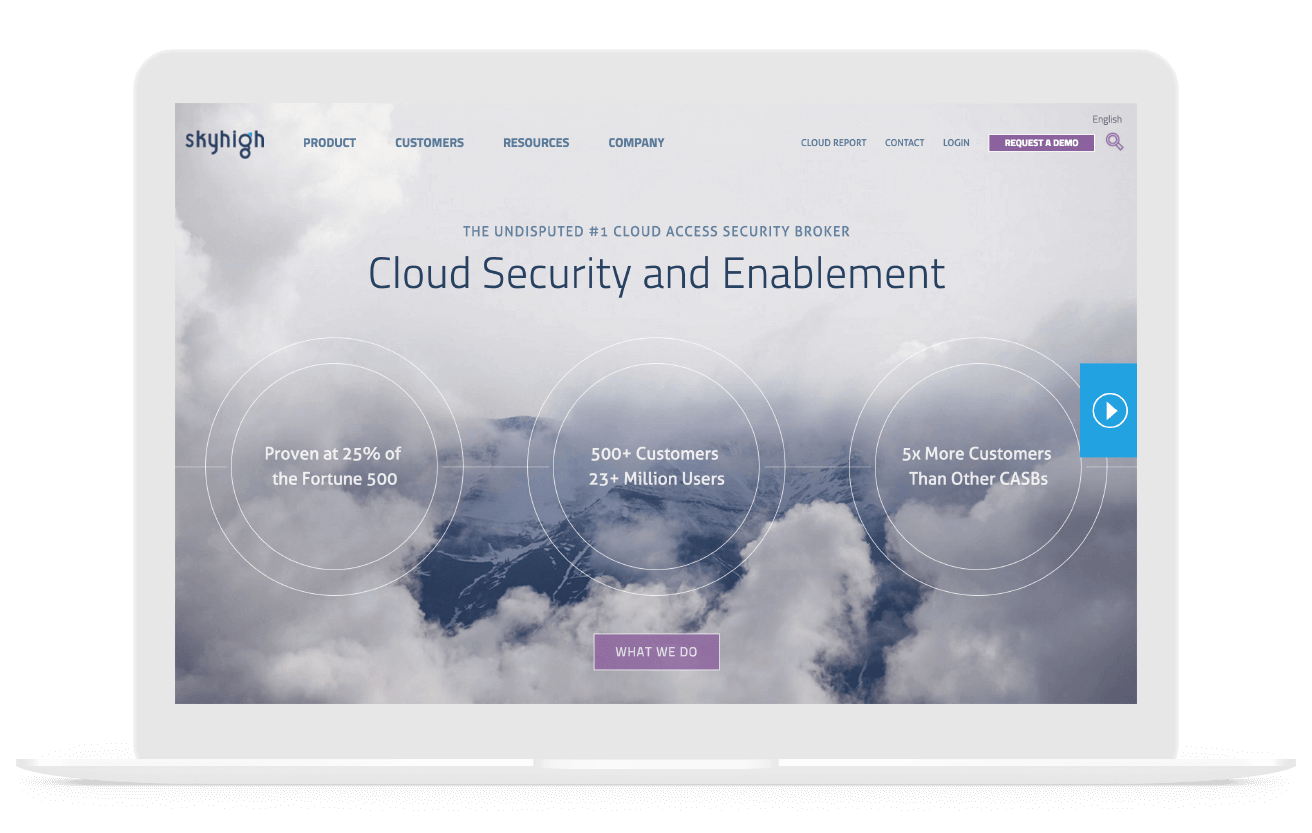Click the 'Cloud Security and Enablement' headline
Image resolution: width=1312 pixels, height=833 pixels.
pos(656,274)
